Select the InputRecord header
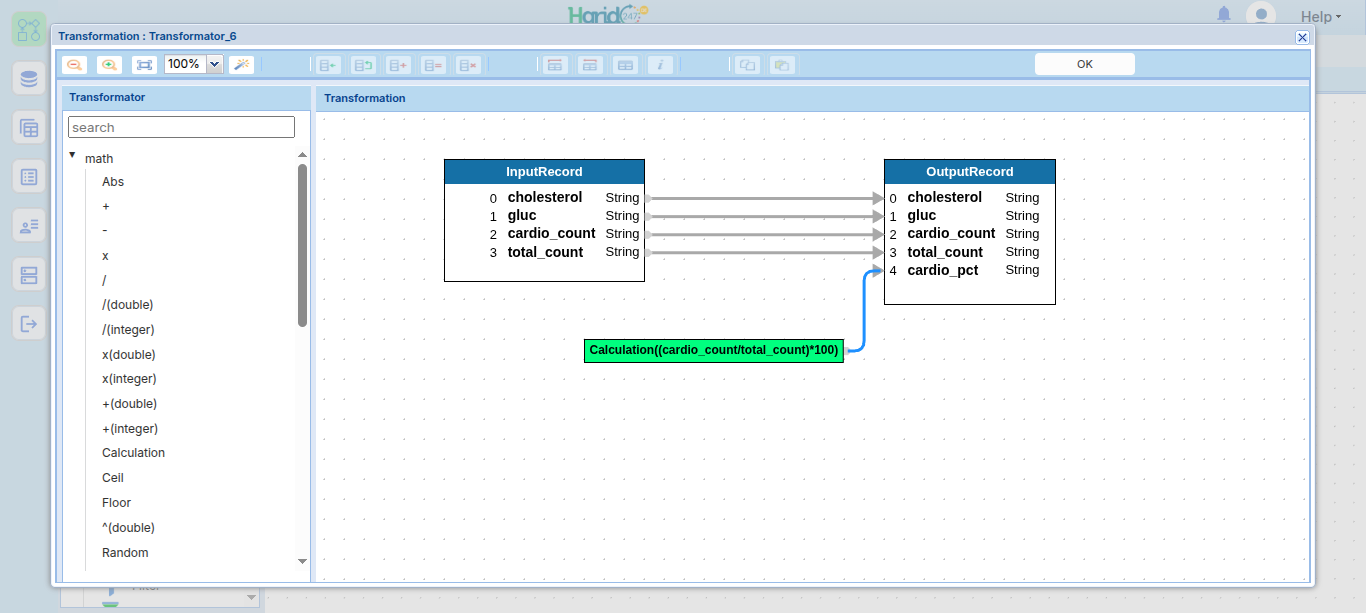 pyautogui.click(x=544, y=172)
